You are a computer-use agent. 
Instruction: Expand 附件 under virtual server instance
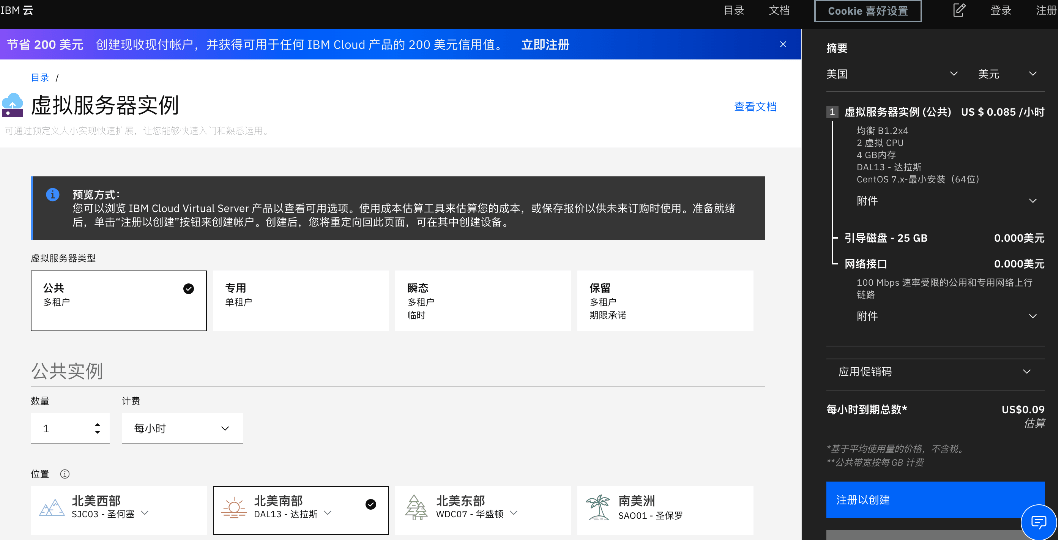947,201
